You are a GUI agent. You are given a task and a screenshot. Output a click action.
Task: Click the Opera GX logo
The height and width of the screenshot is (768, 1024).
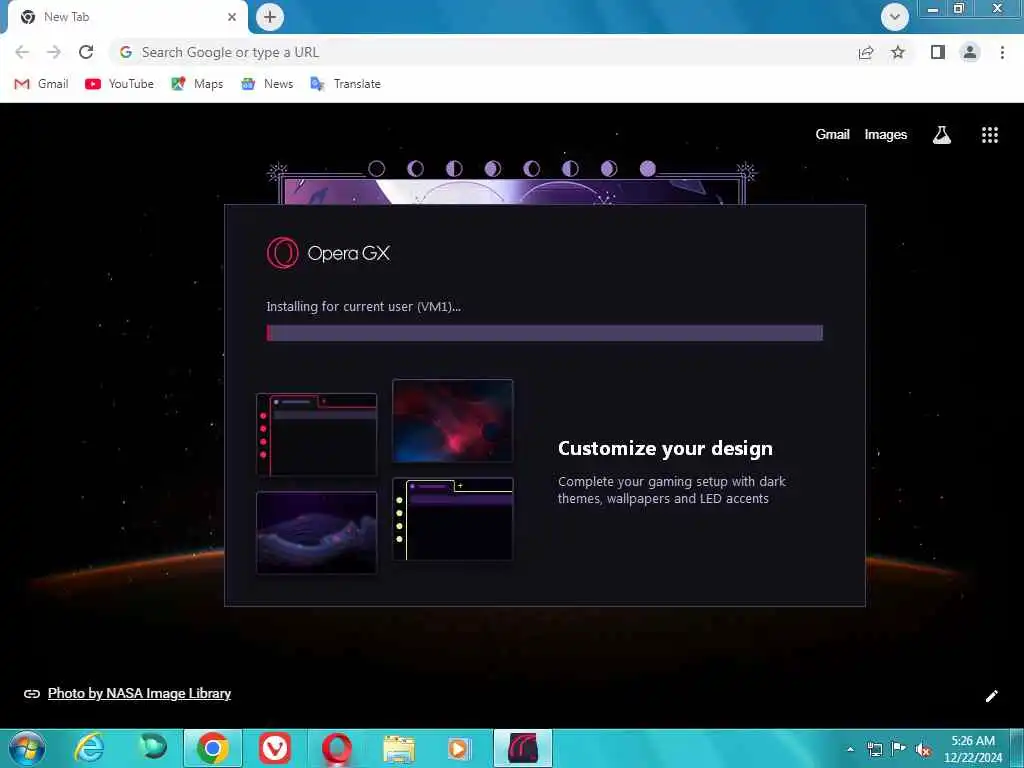(328, 253)
